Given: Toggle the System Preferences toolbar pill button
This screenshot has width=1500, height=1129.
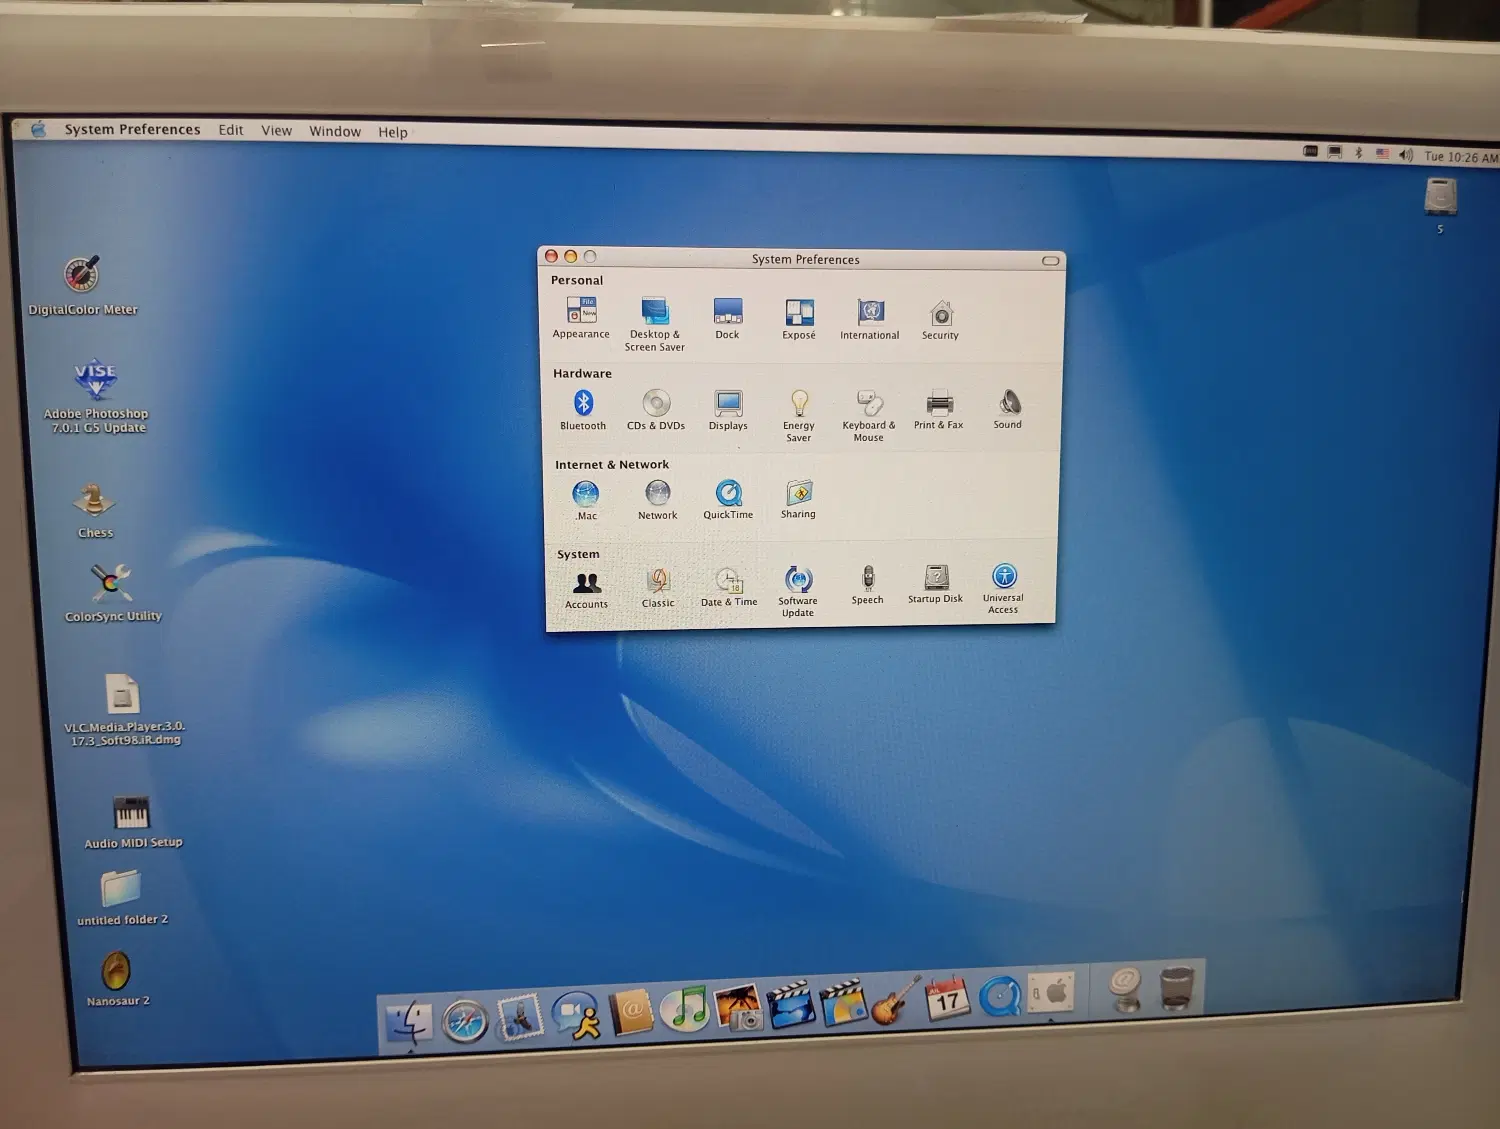Looking at the screenshot, I should 1051,261.
